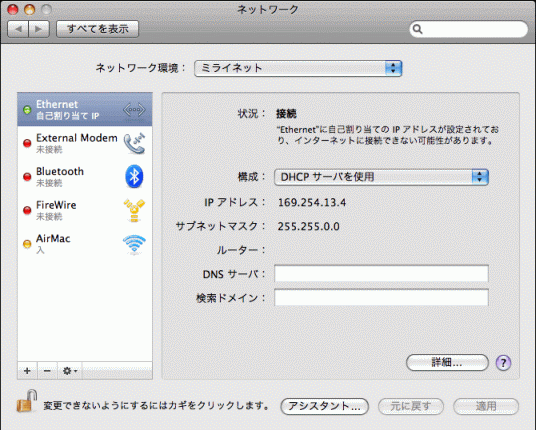Click the External Modem phone icon

pyautogui.click(x=134, y=143)
